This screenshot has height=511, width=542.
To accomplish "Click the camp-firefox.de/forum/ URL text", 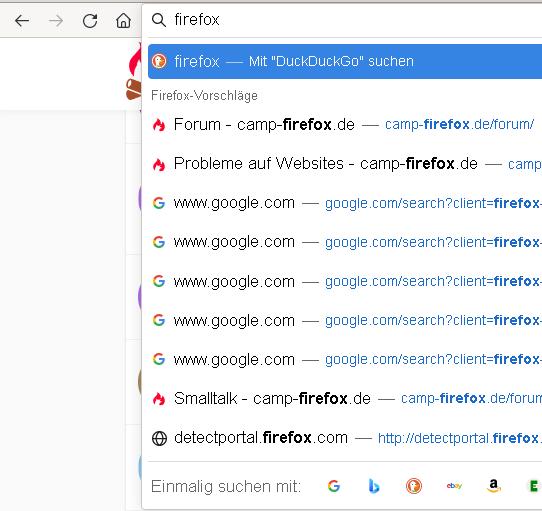I will 459,124.
